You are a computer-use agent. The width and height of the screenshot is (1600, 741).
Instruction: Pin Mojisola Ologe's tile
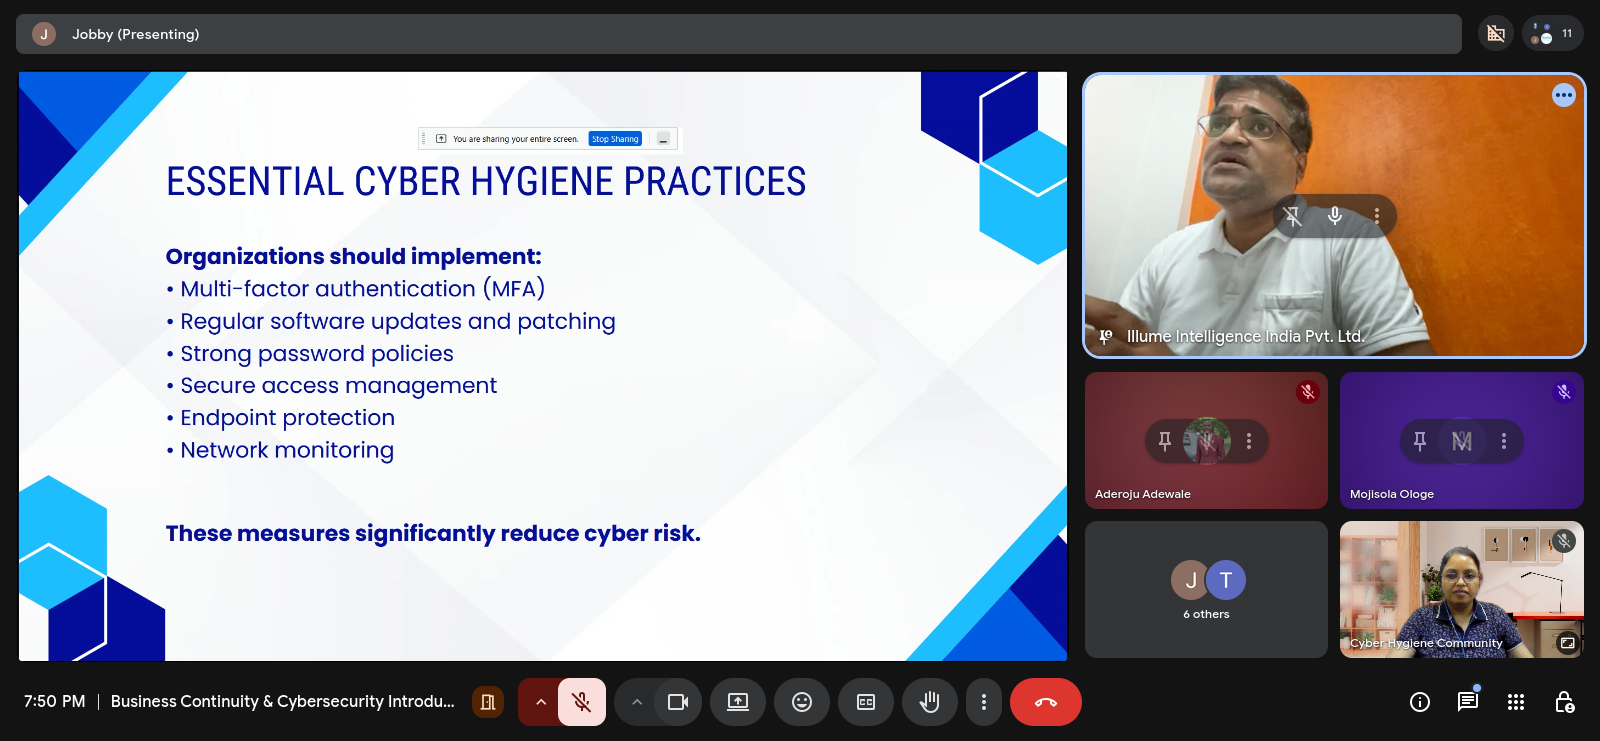1419,441
